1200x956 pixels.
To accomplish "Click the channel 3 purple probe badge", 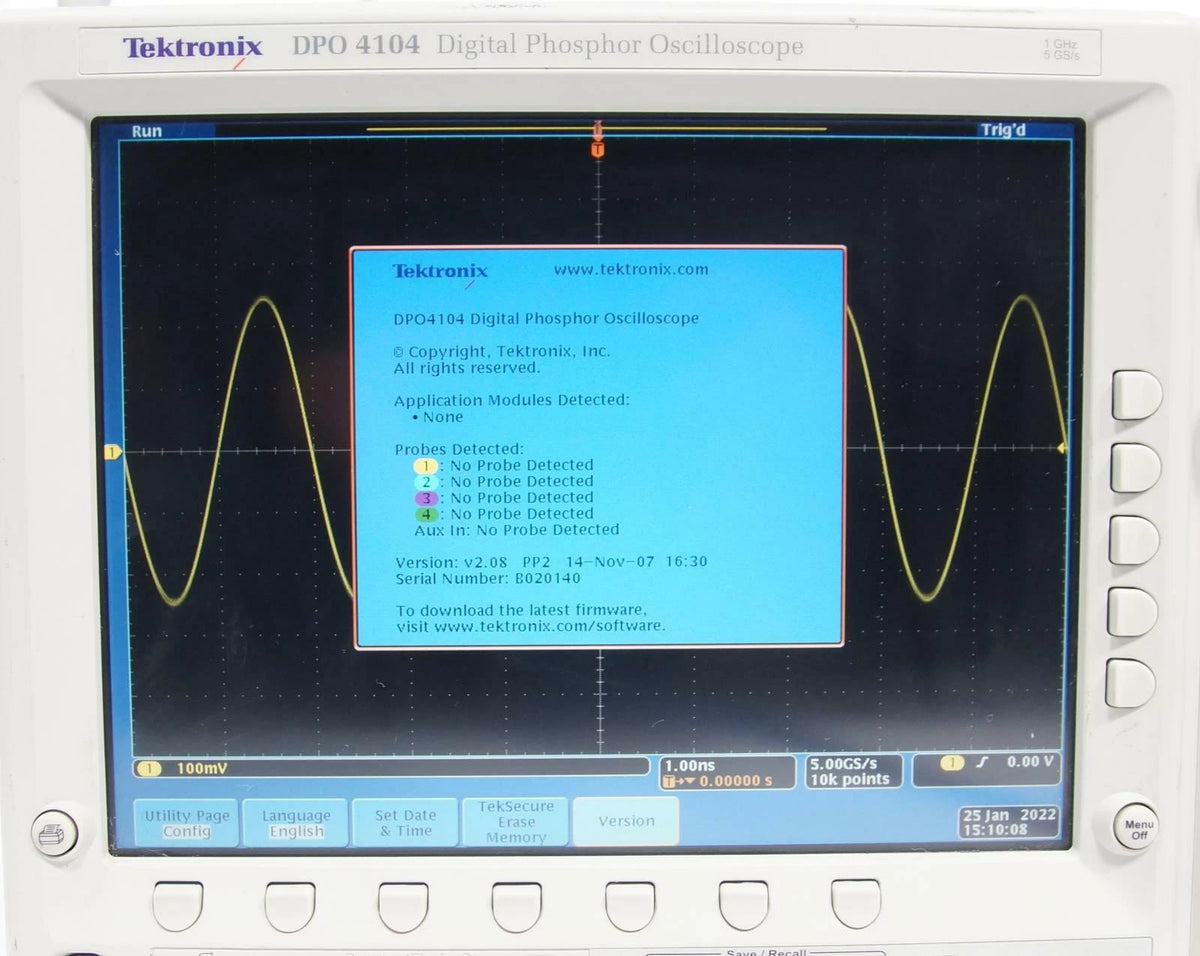I will coord(426,497).
